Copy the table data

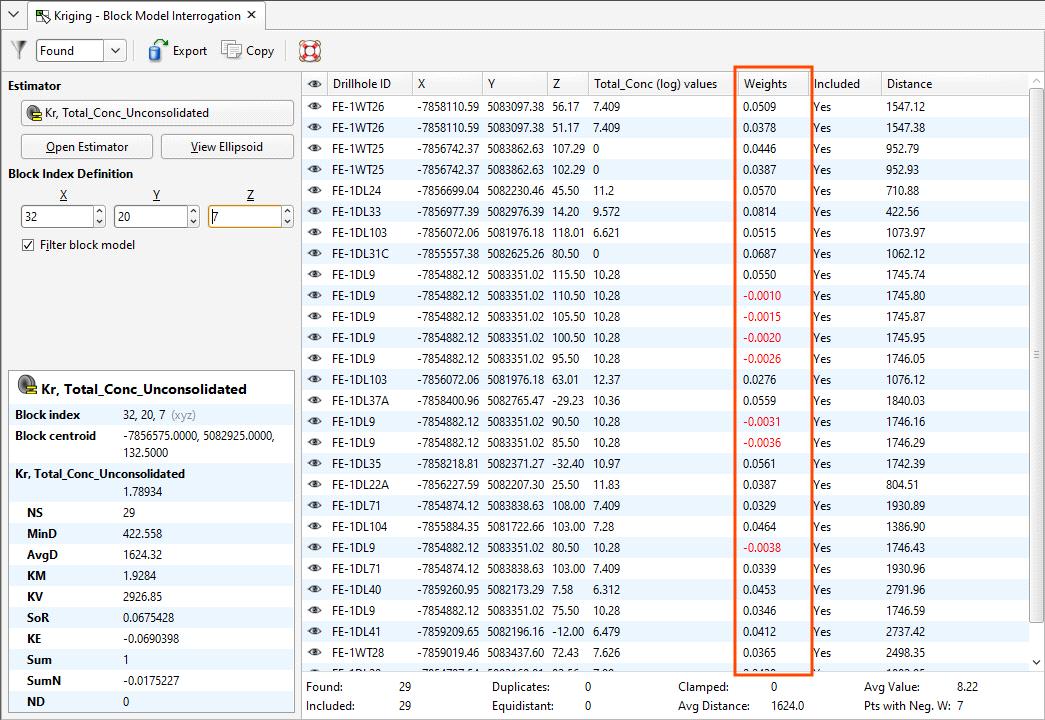tap(247, 51)
